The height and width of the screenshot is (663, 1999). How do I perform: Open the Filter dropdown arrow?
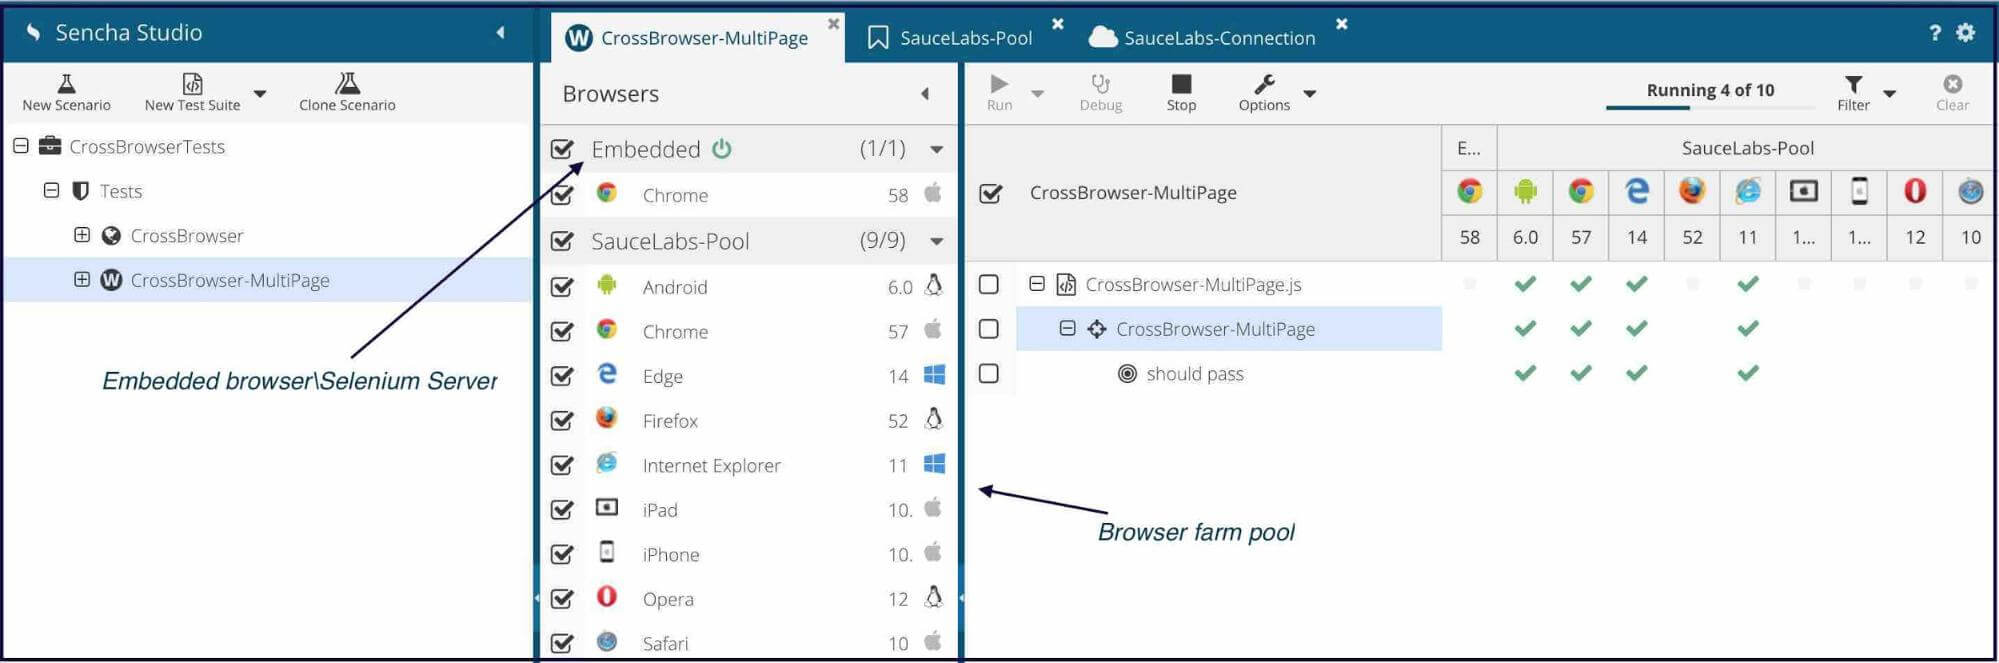pos(1889,93)
